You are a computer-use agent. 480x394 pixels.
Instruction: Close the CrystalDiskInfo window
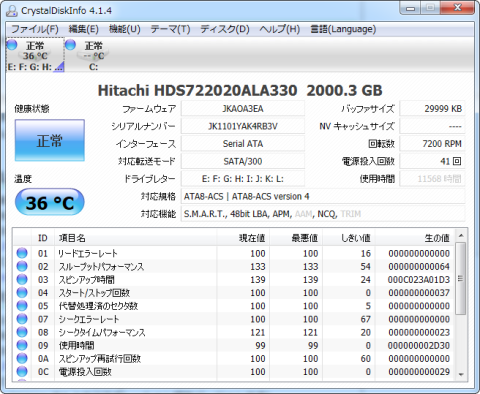[458, 8]
